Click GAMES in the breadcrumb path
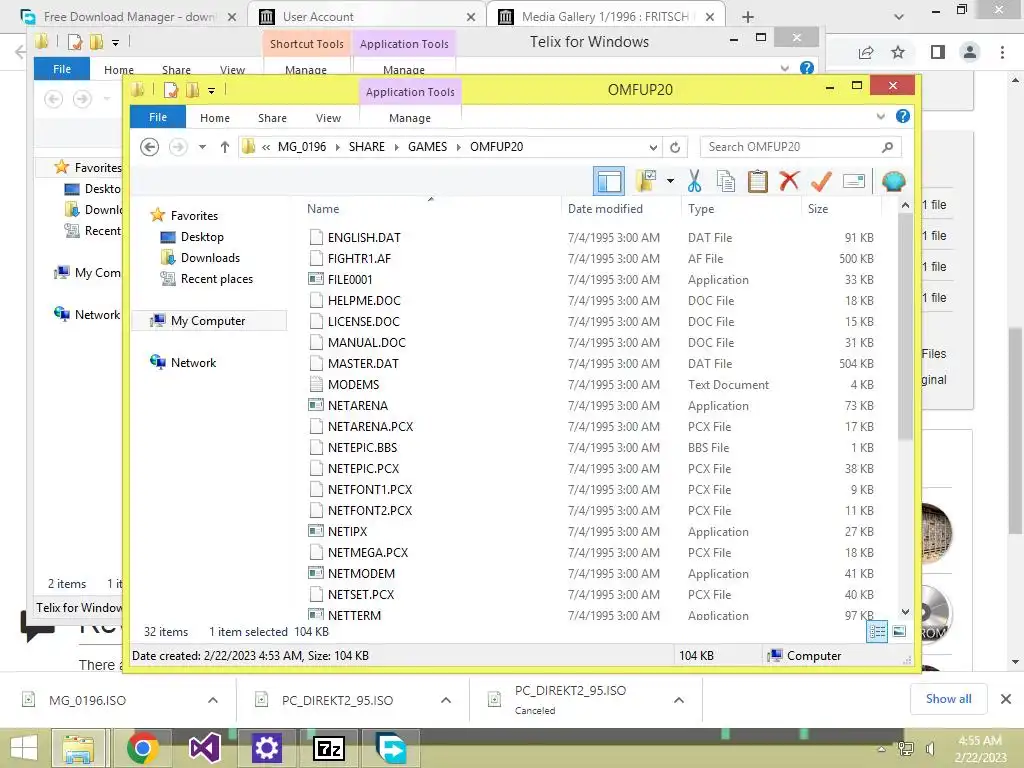Viewport: 1024px width, 768px height. 428,147
